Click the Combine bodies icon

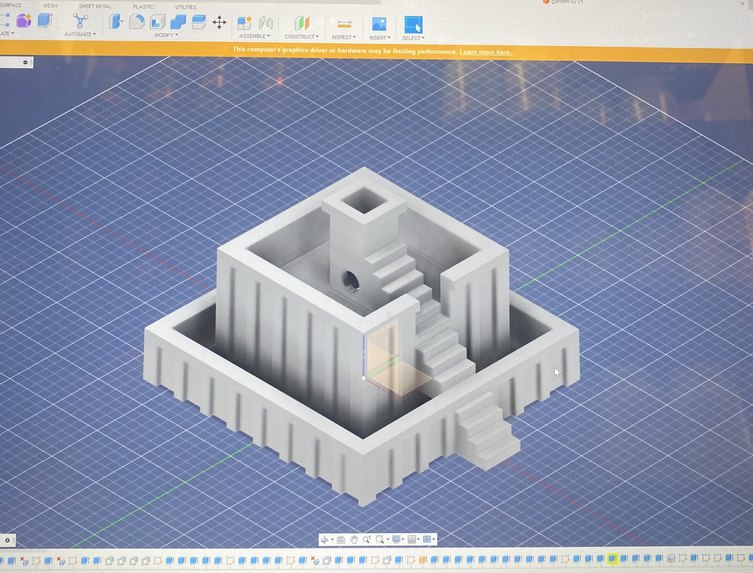[178, 22]
